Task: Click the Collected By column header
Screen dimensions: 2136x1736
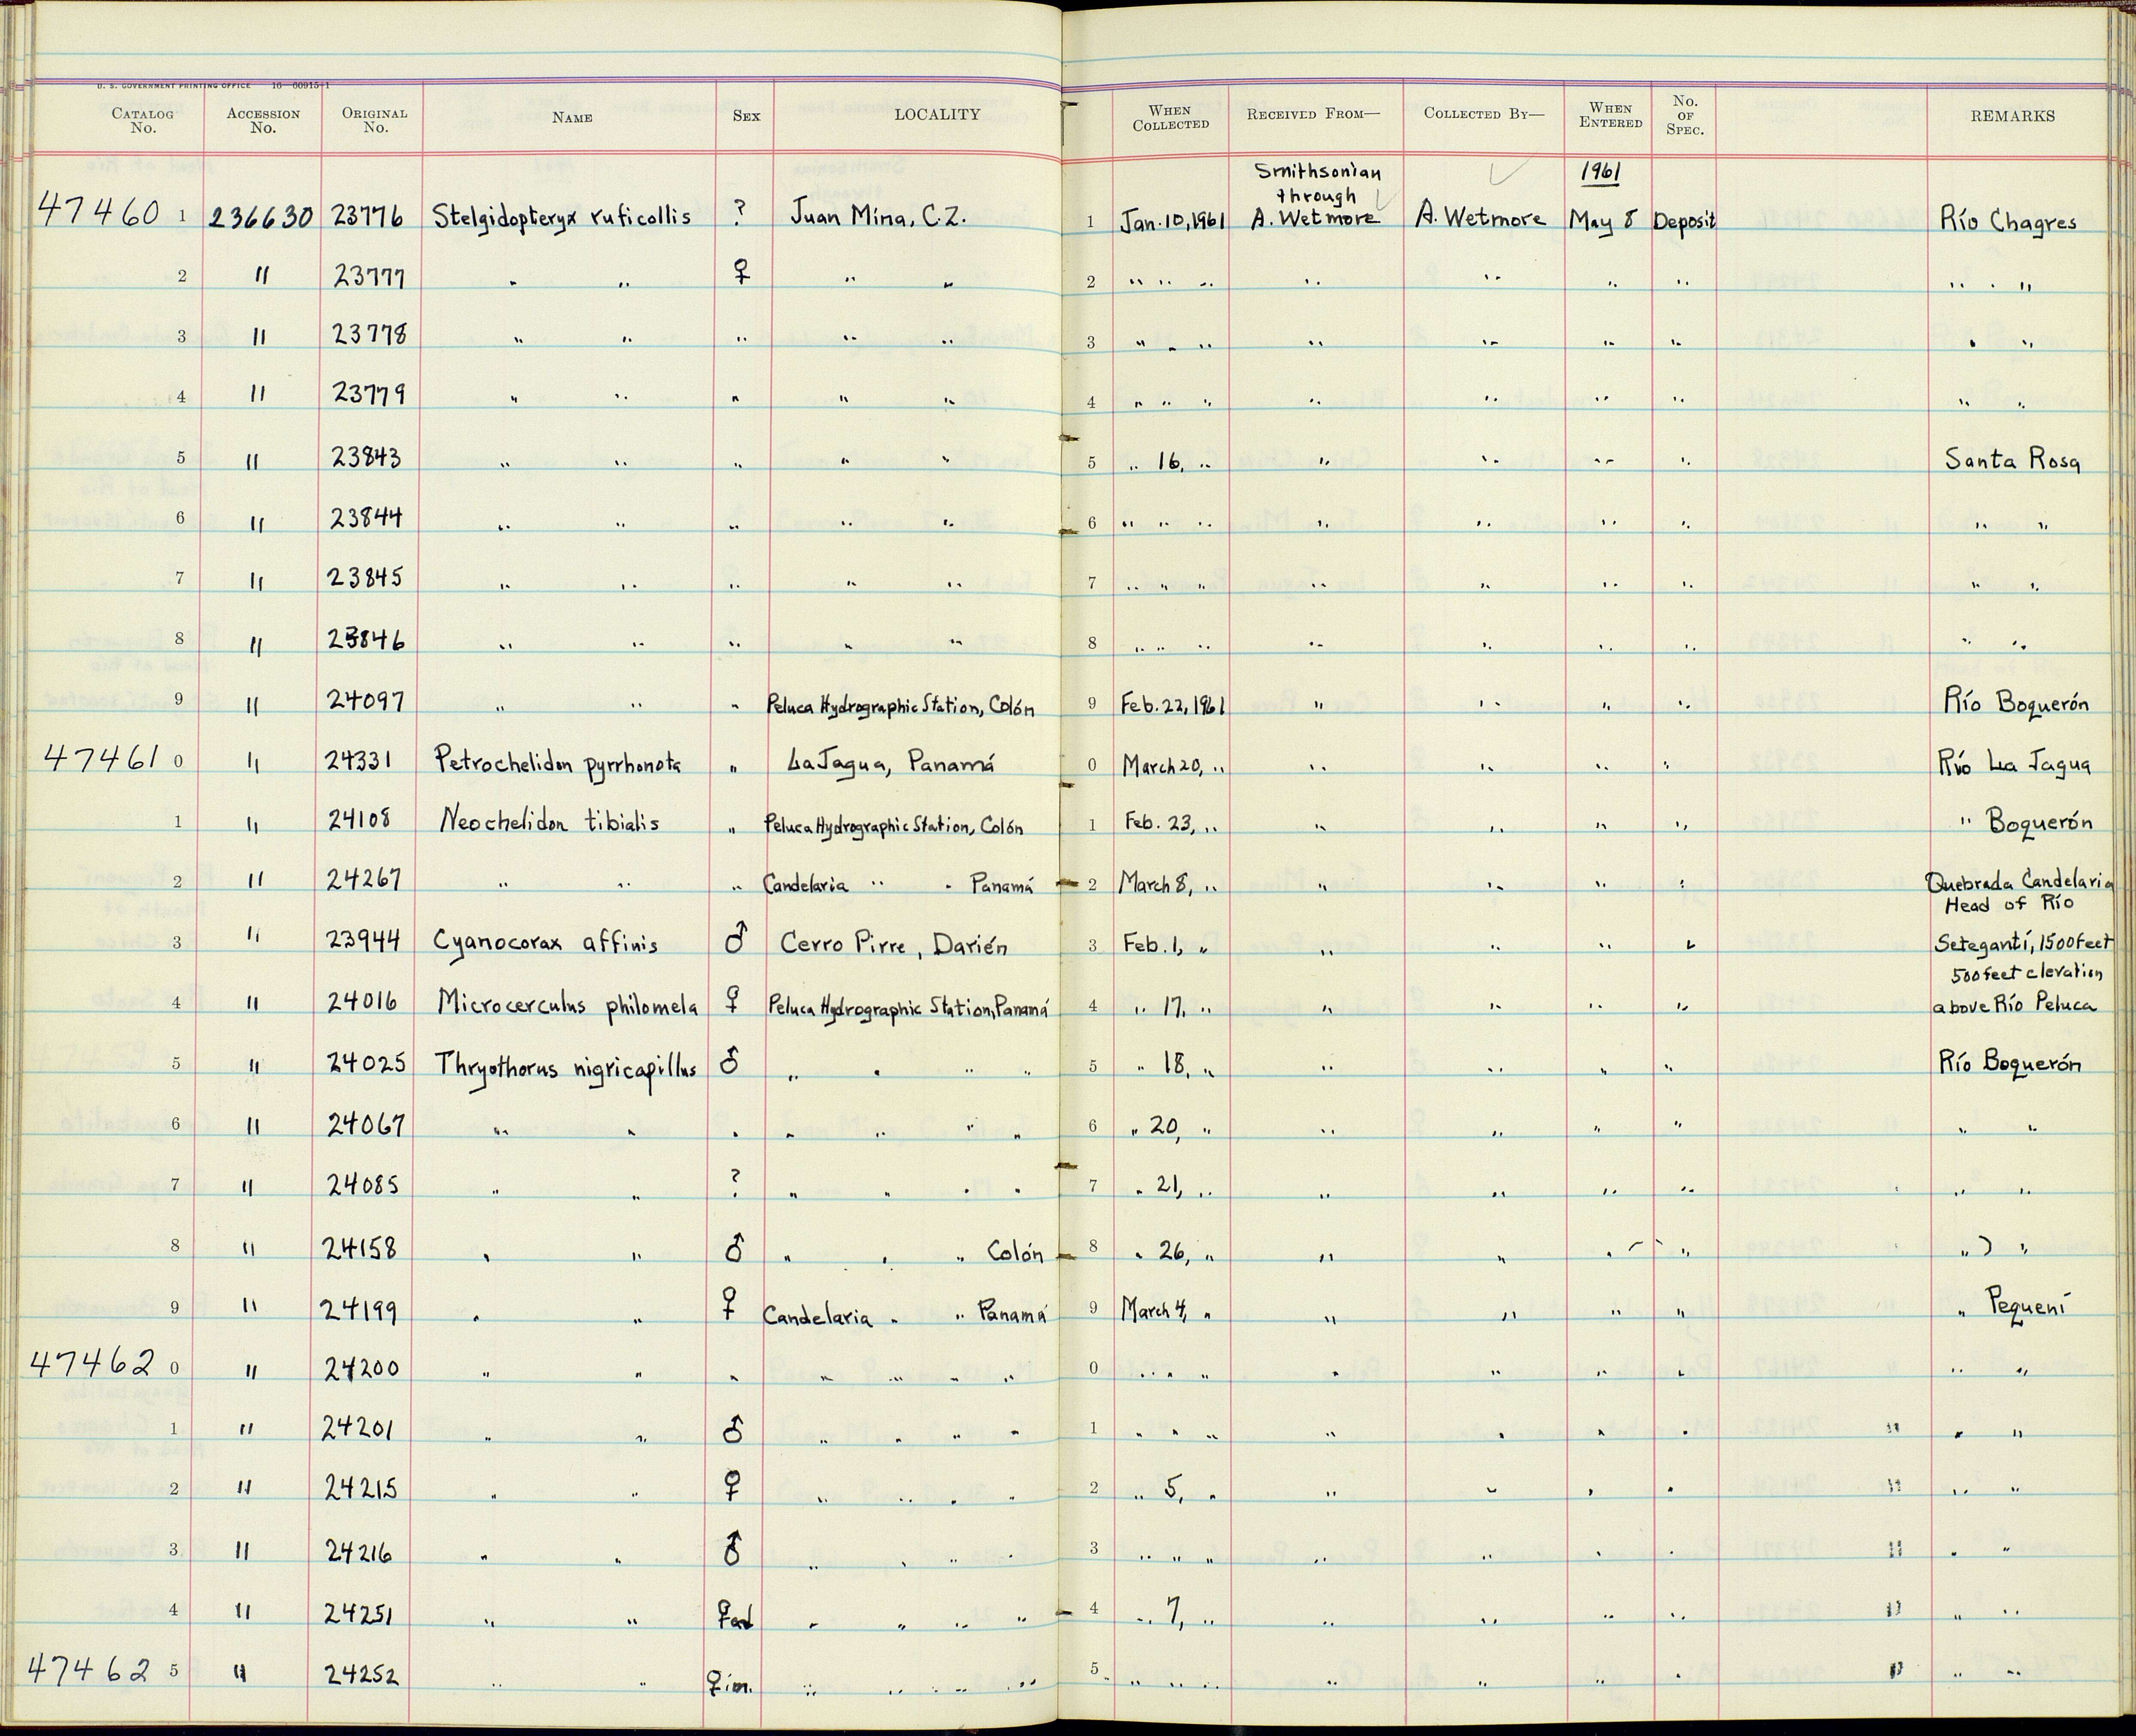Action: (x=1483, y=114)
